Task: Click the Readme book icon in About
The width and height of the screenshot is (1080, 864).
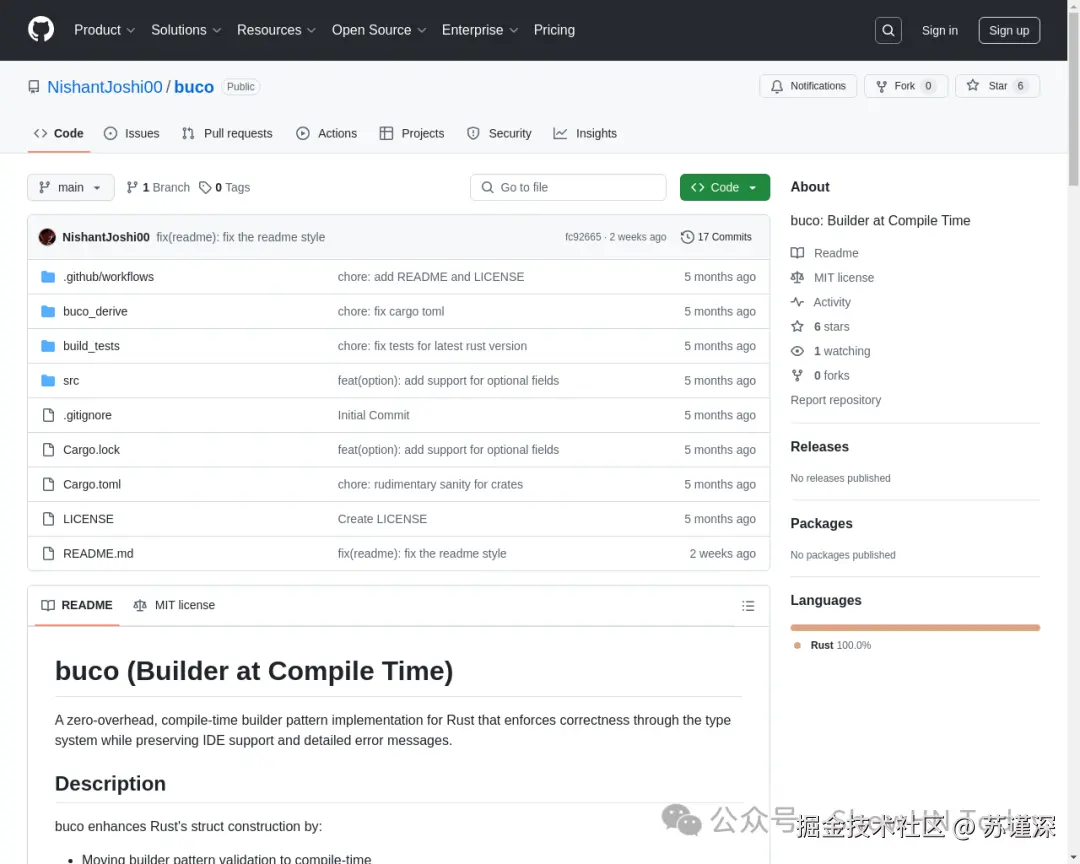Action: [x=797, y=253]
